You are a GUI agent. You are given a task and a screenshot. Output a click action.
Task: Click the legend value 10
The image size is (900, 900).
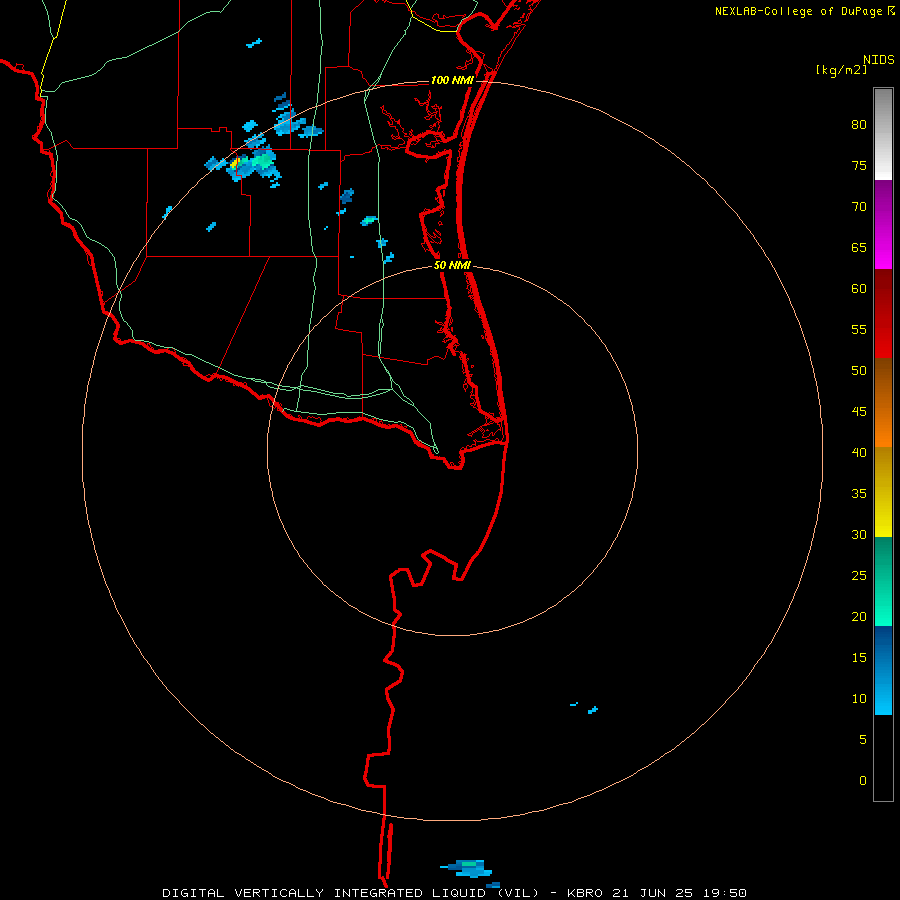(859, 699)
